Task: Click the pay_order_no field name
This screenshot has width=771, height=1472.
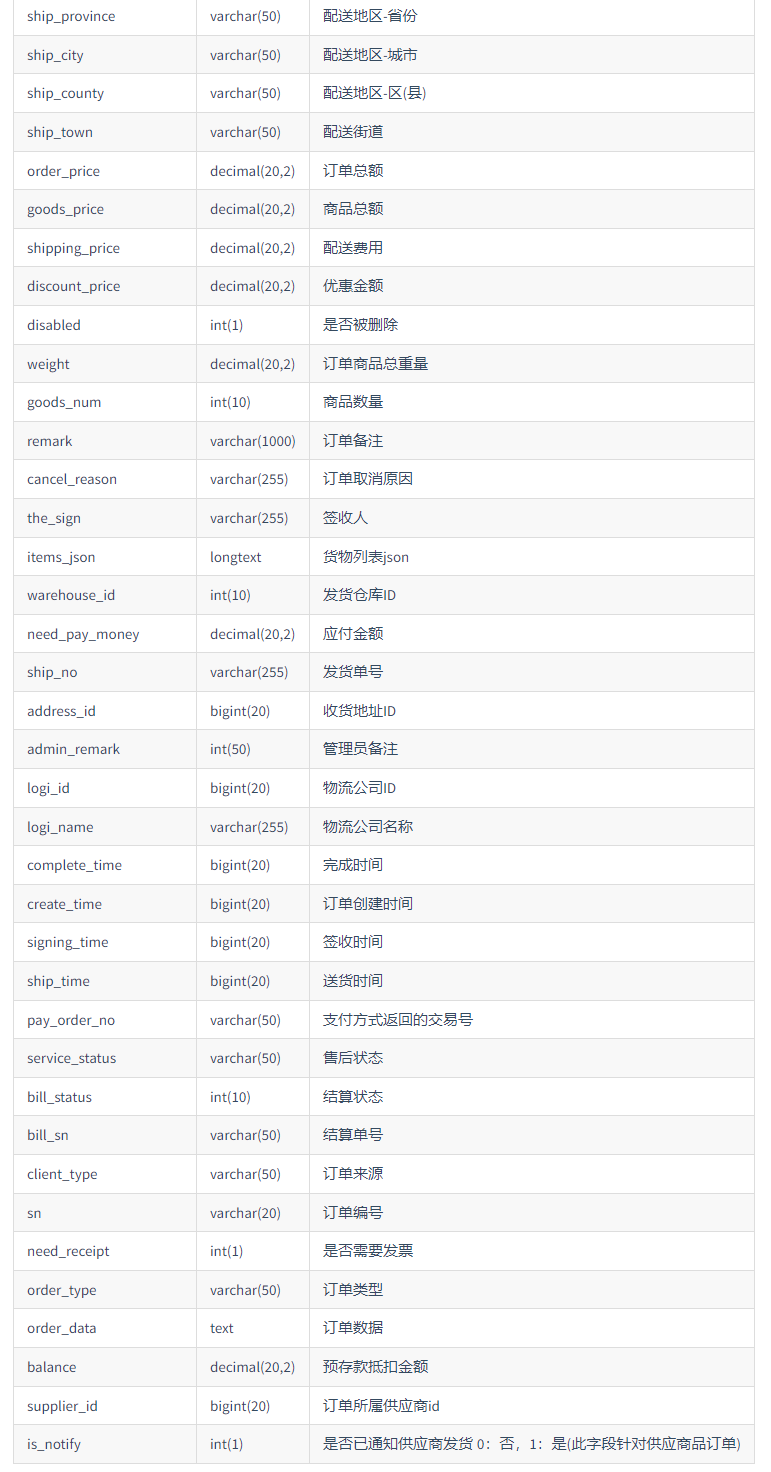Action: coord(71,1020)
